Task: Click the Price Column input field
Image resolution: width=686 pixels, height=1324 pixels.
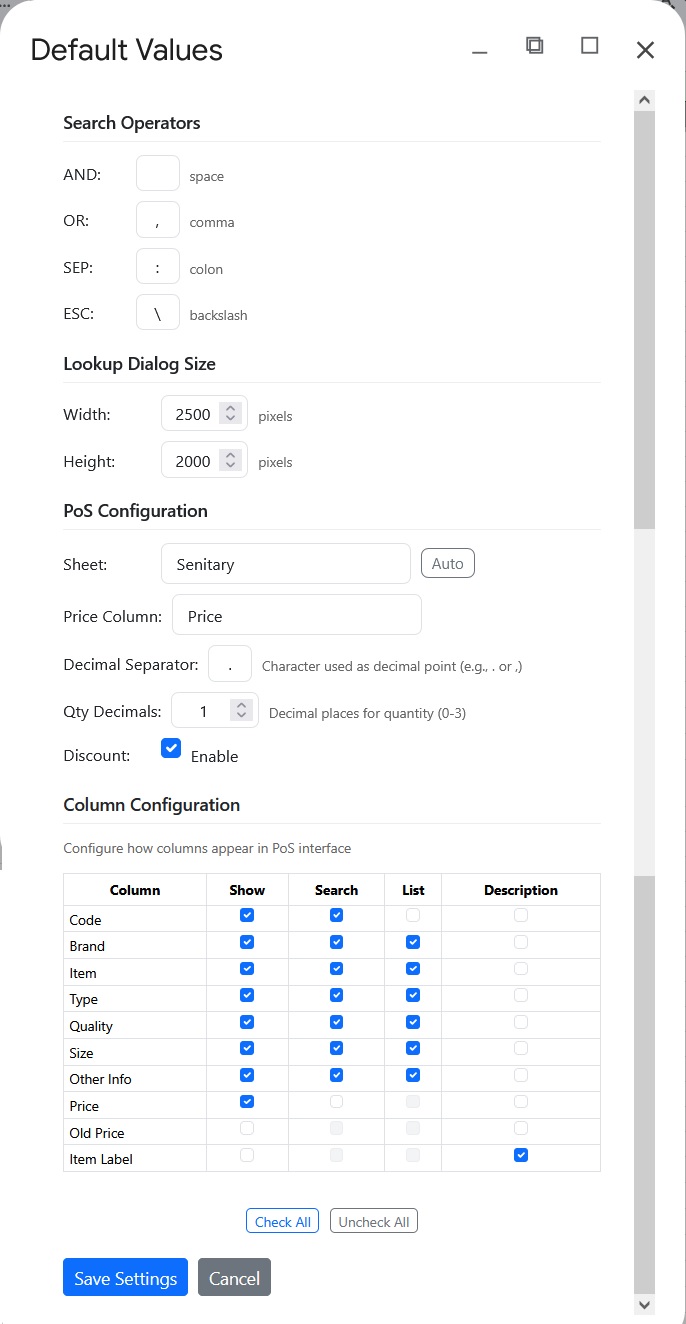Action: point(297,615)
